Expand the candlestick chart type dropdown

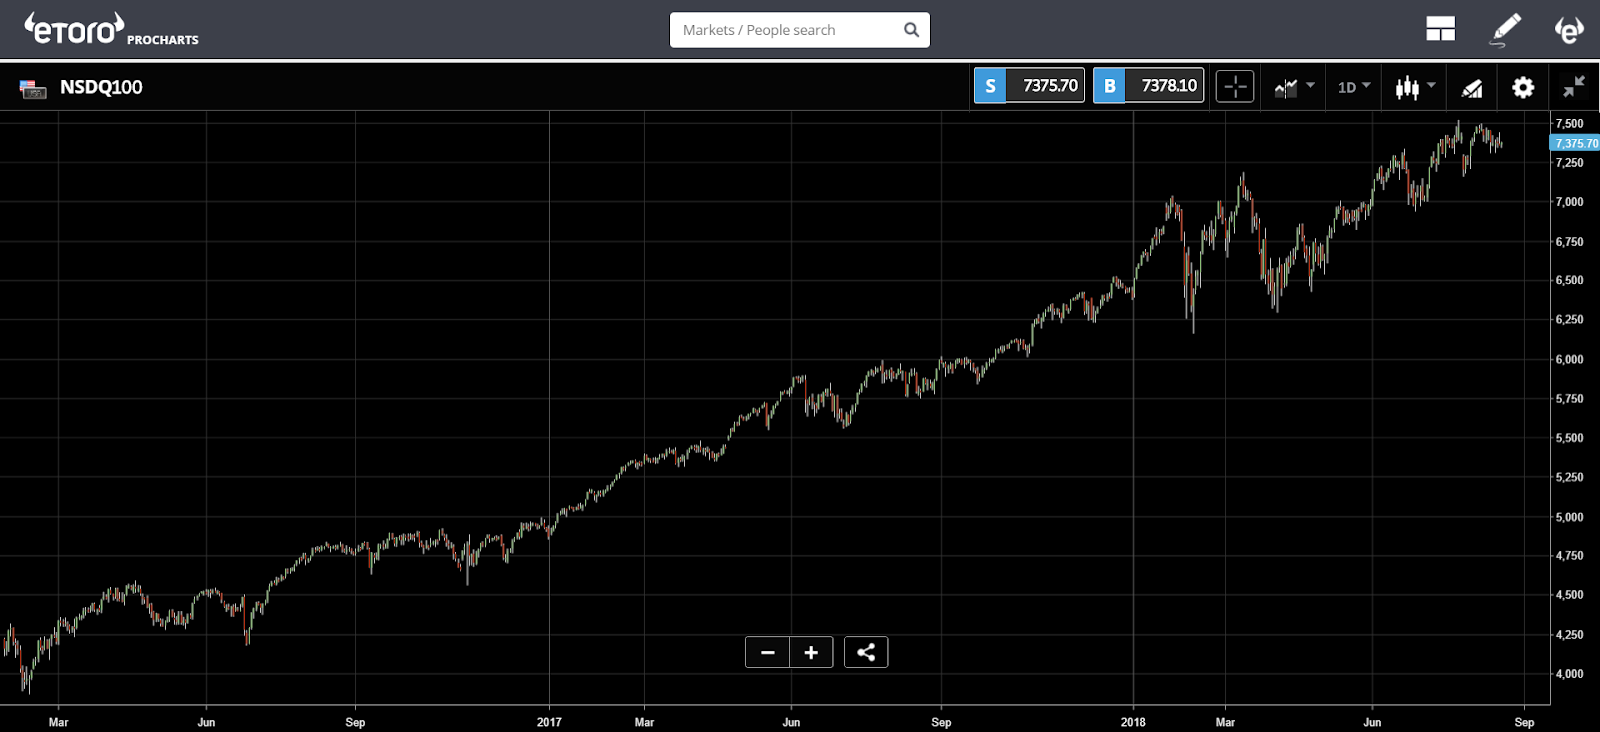tap(1415, 88)
